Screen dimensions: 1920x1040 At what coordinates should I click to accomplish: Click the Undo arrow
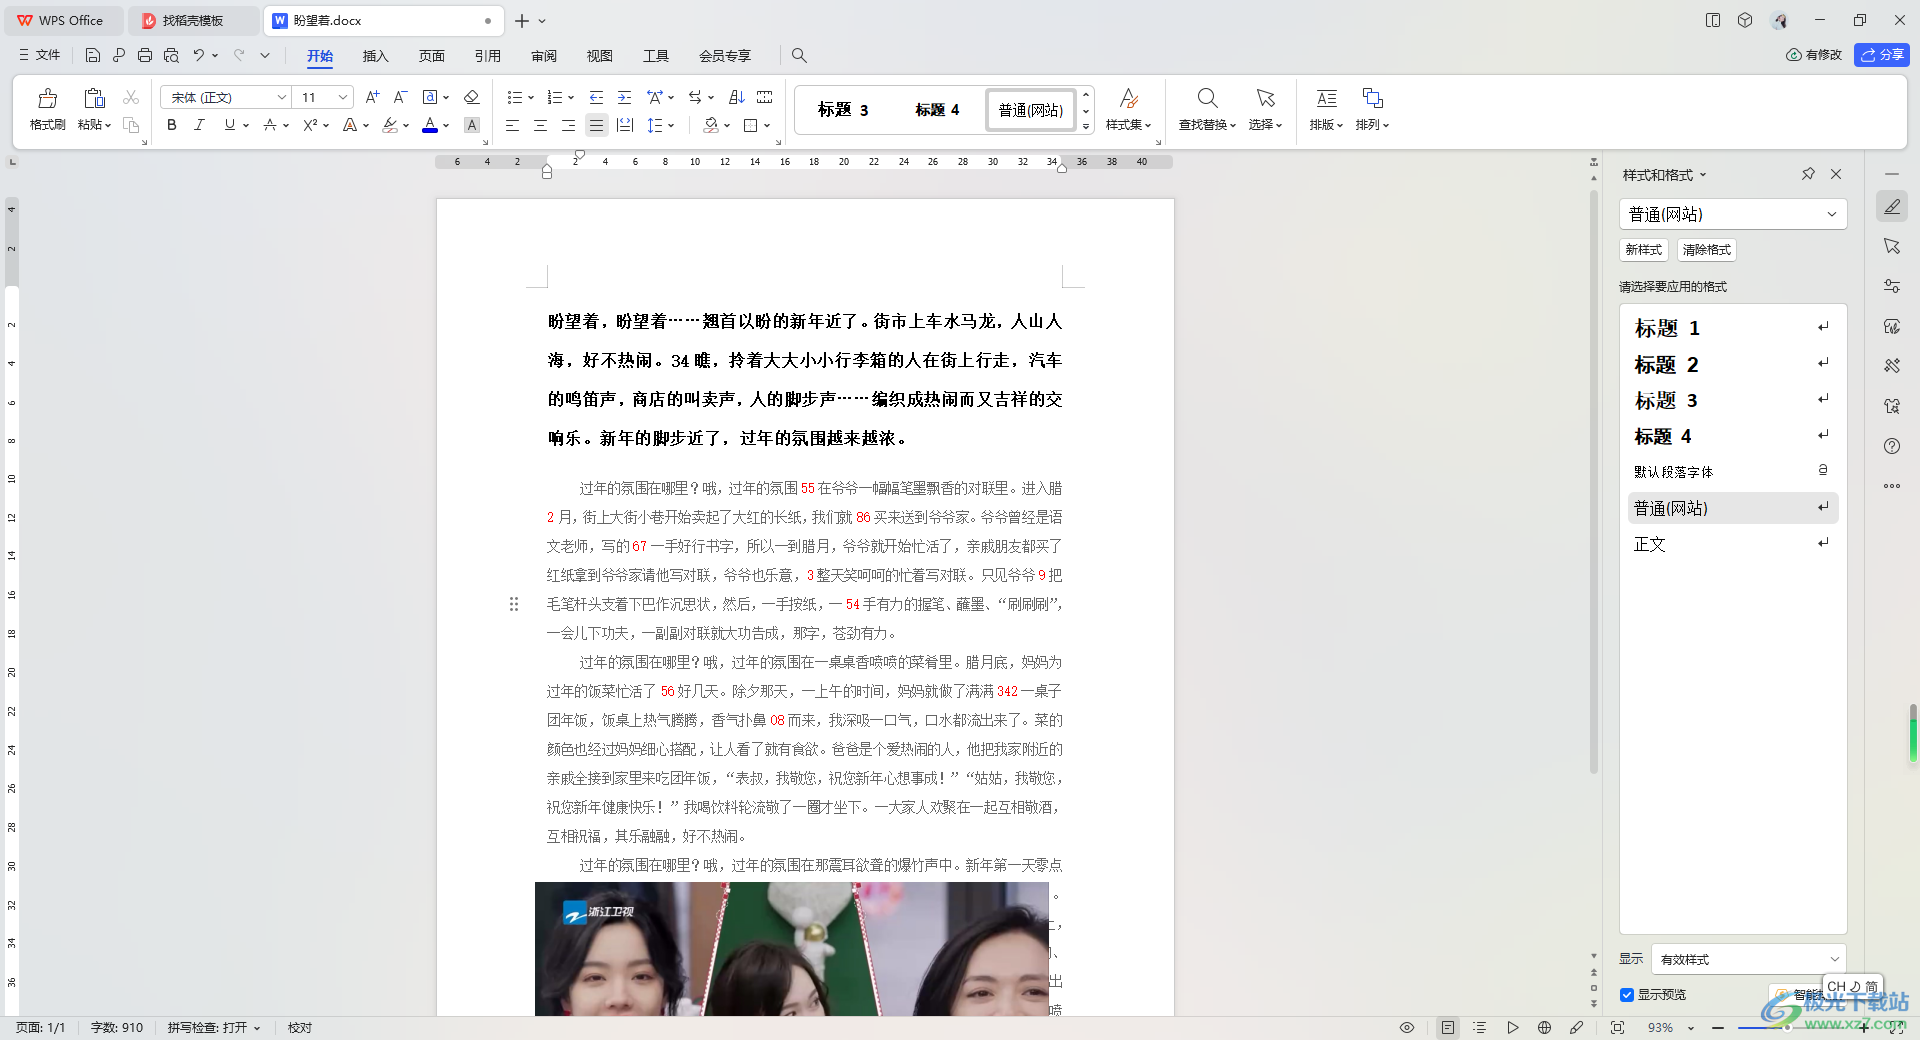point(199,55)
